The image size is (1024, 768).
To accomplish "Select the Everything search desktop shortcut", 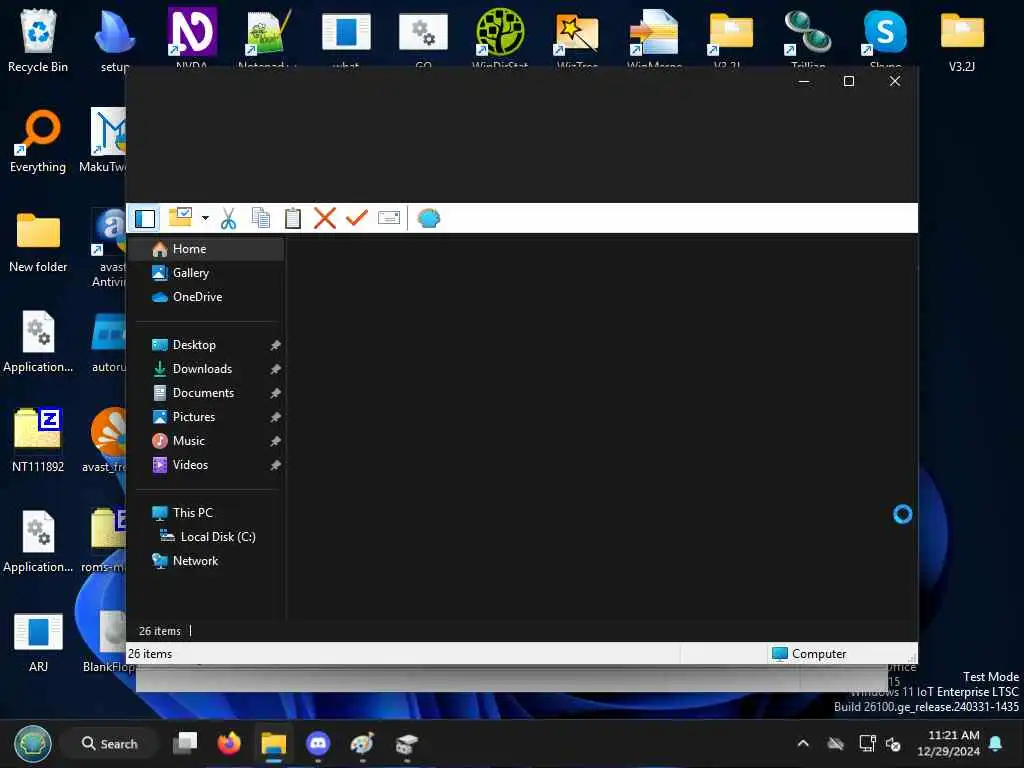I will (x=38, y=140).
